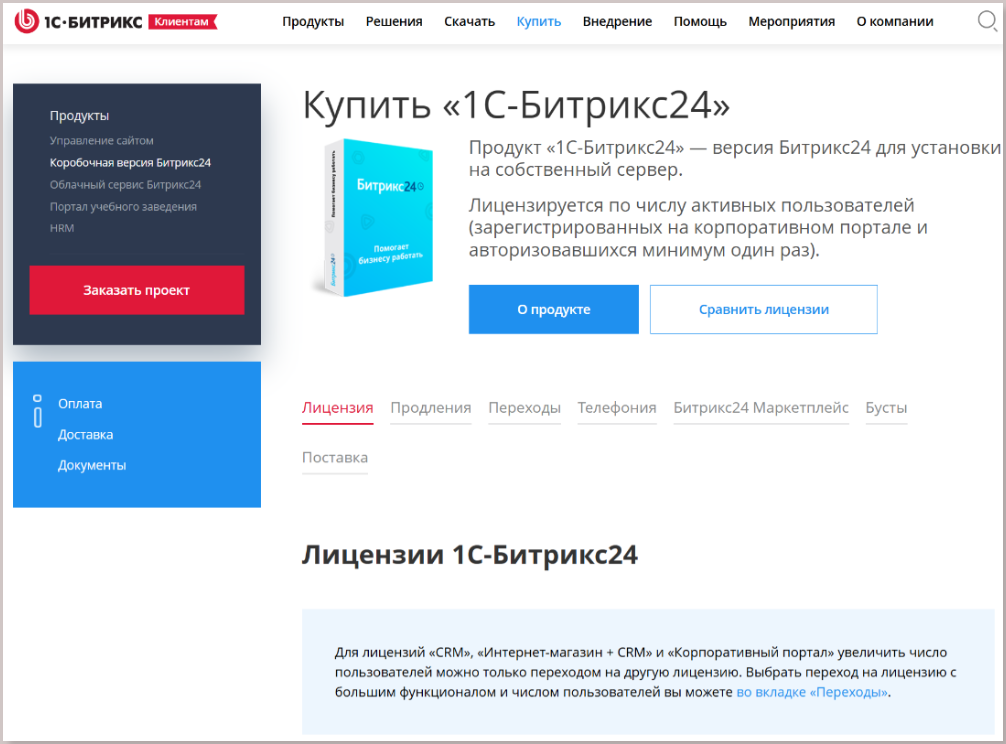
Task: Open Облачный сервис Битрикс24 sidebar link
Action: point(125,185)
